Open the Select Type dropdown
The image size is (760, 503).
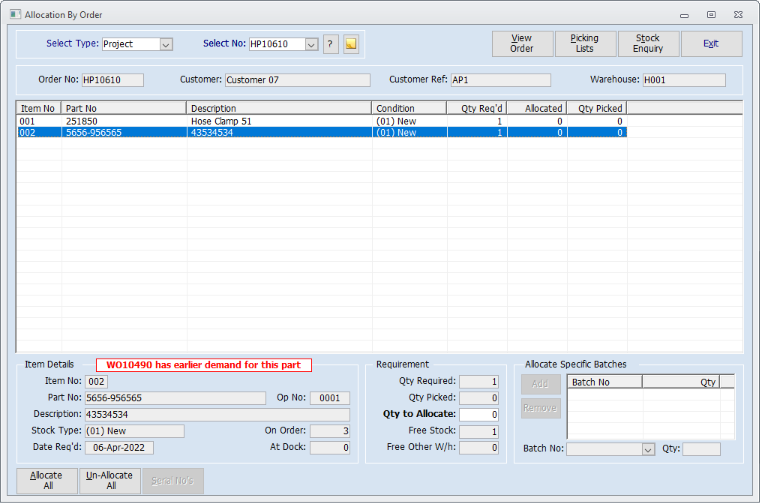[x=166, y=44]
